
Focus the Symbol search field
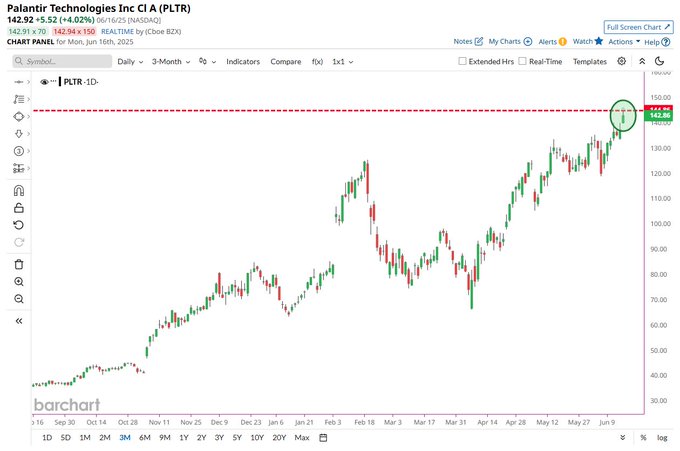62,61
